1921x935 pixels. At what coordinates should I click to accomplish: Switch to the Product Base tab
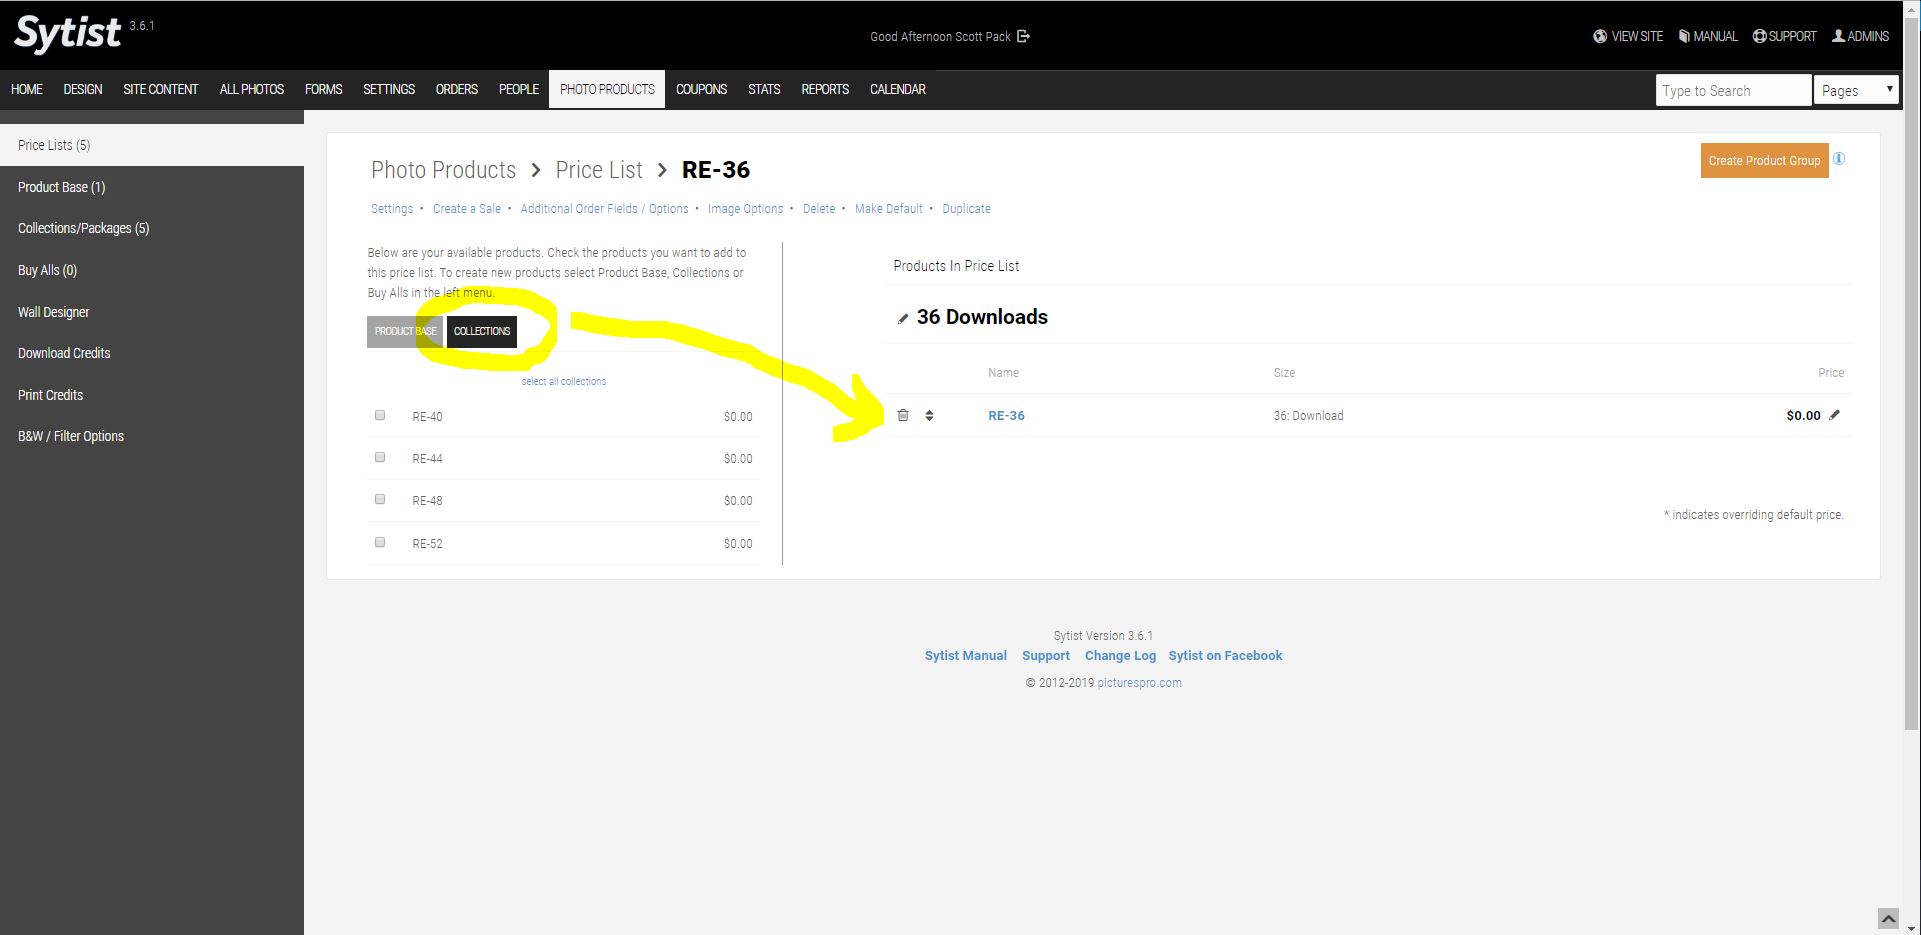tap(405, 331)
